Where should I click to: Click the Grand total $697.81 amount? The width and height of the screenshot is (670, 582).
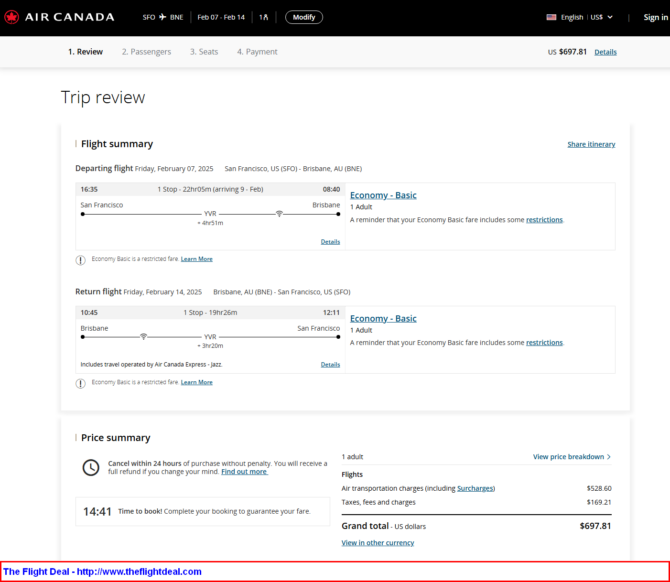pos(595,526)
